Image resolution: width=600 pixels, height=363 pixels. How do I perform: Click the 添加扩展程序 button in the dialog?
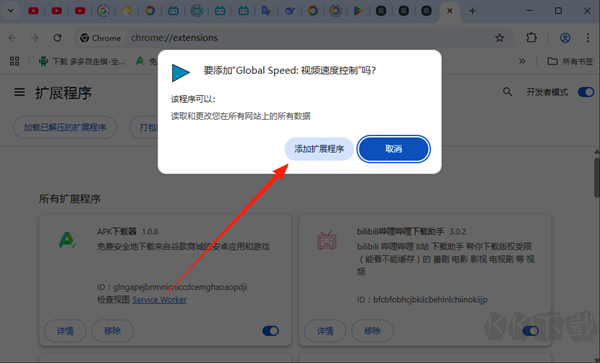click(x=319, y=149)
